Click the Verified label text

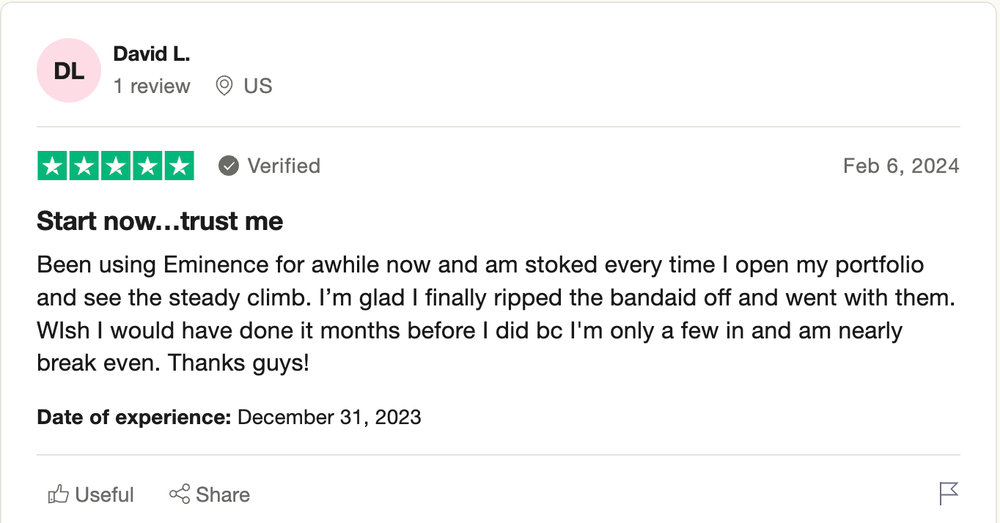point(284,166)
